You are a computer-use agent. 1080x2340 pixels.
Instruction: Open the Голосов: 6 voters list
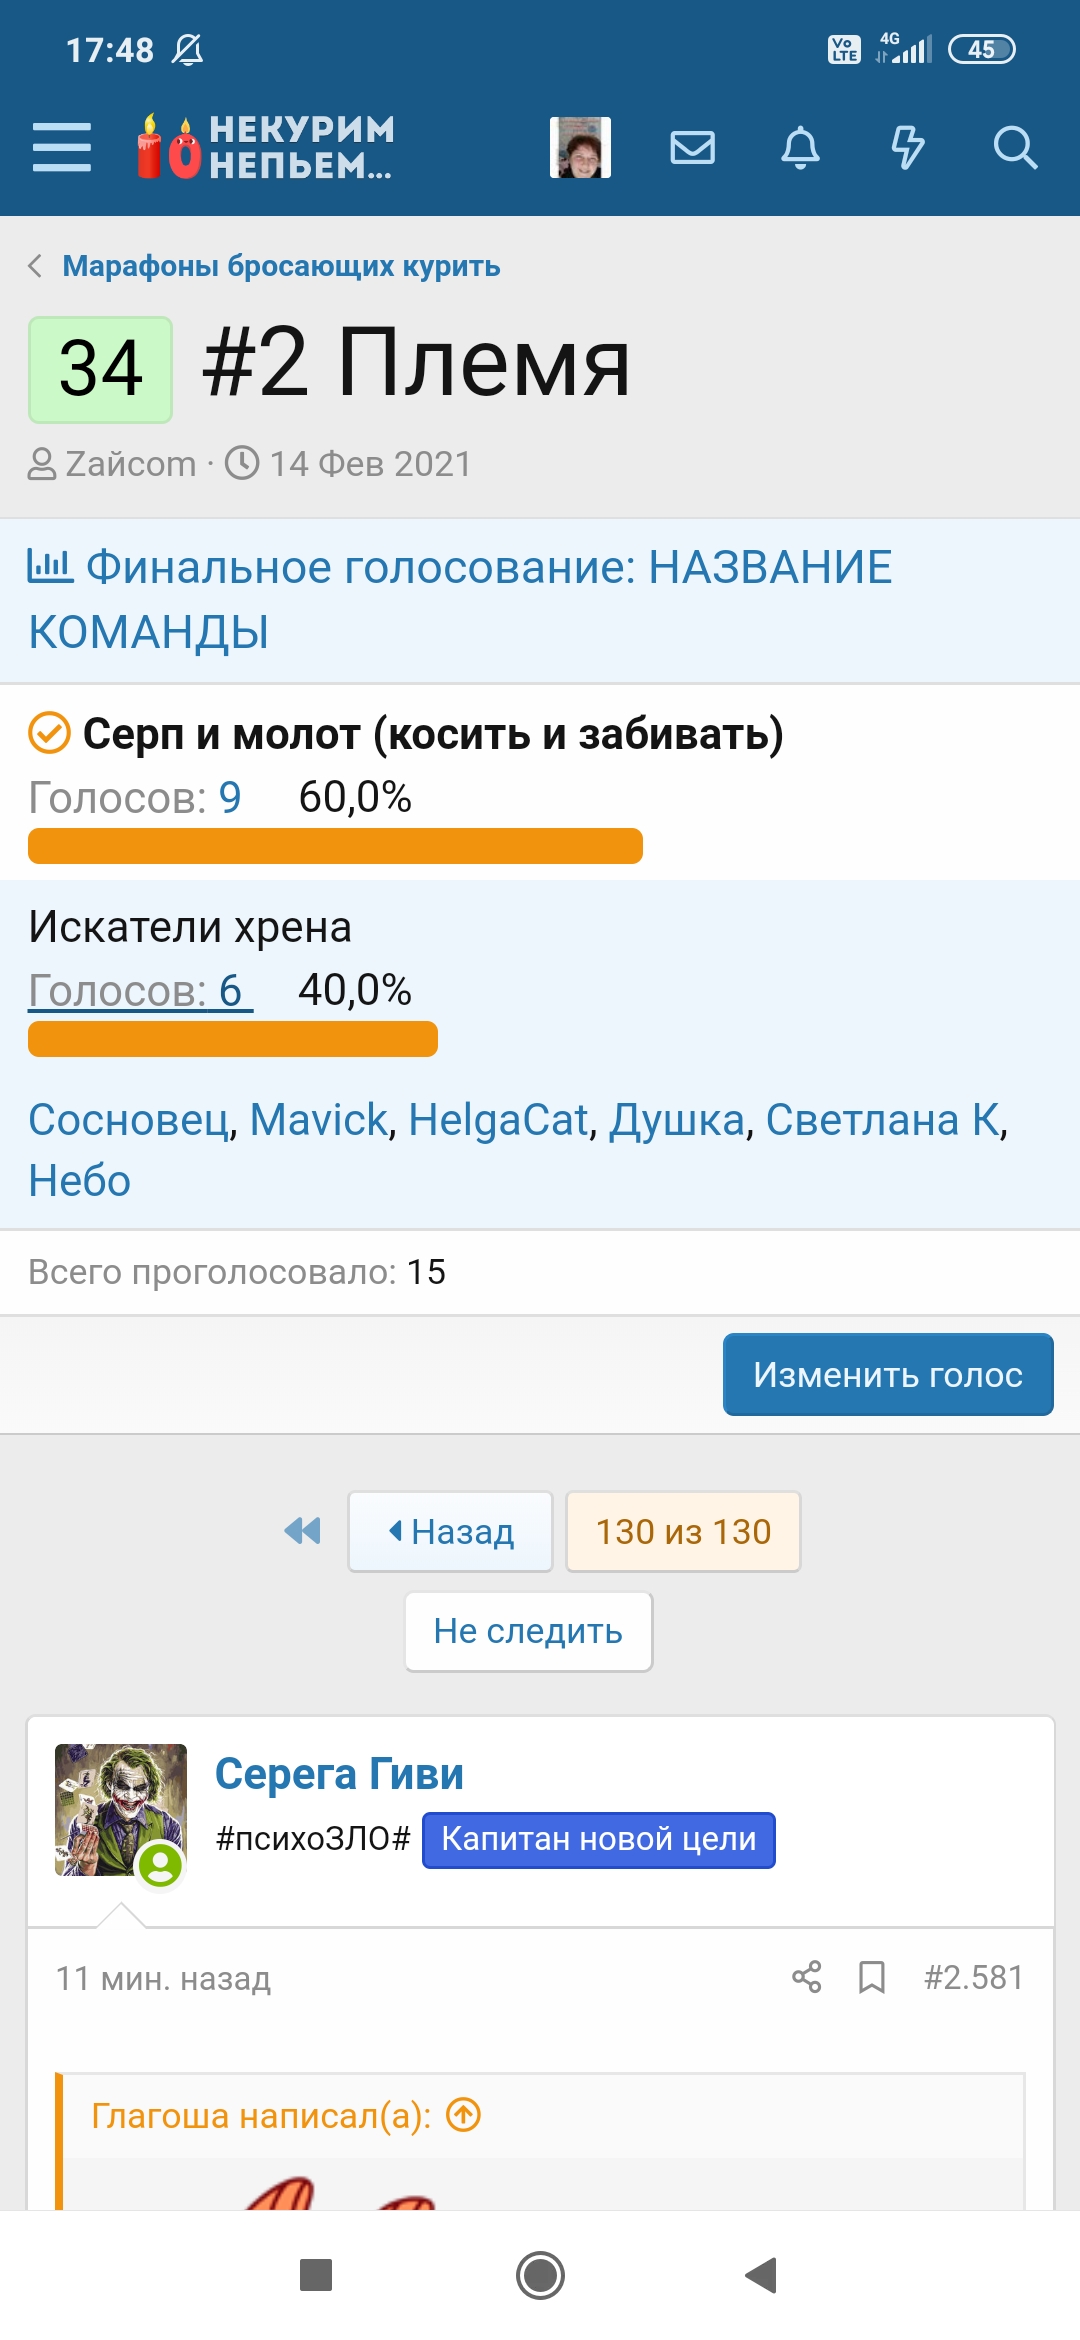[137, 991]
